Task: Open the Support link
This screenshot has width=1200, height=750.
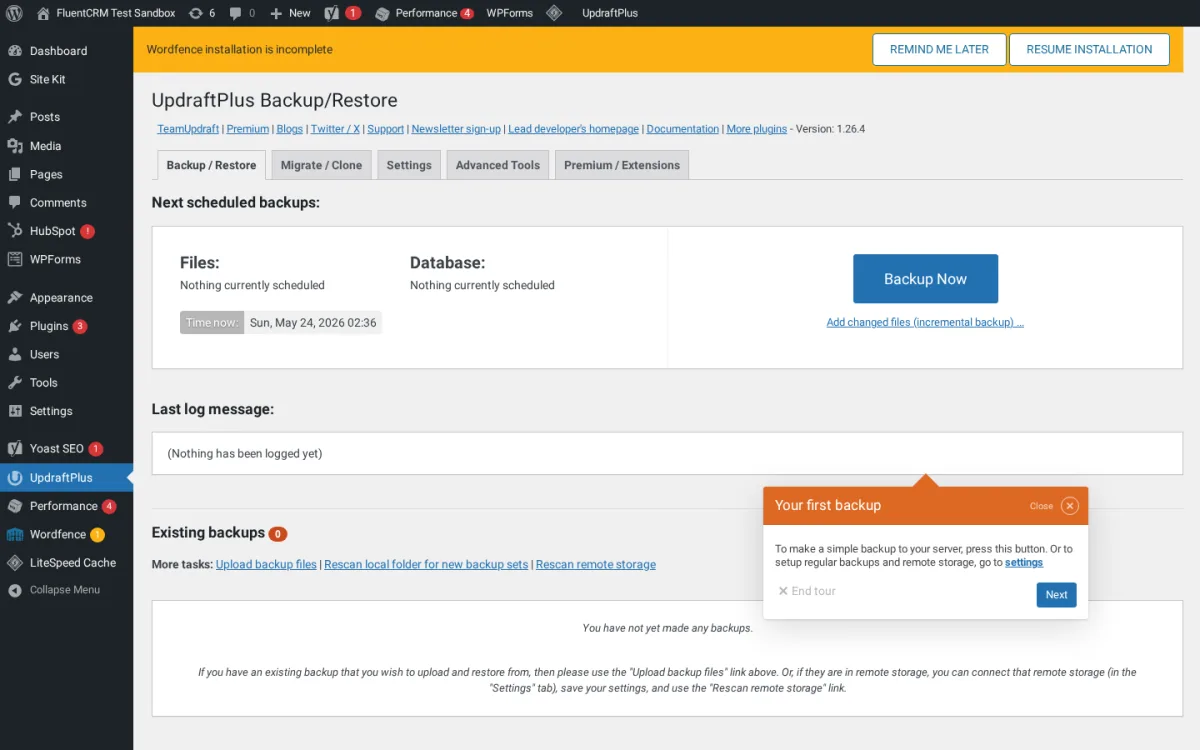Action: (x=386, y=129)
